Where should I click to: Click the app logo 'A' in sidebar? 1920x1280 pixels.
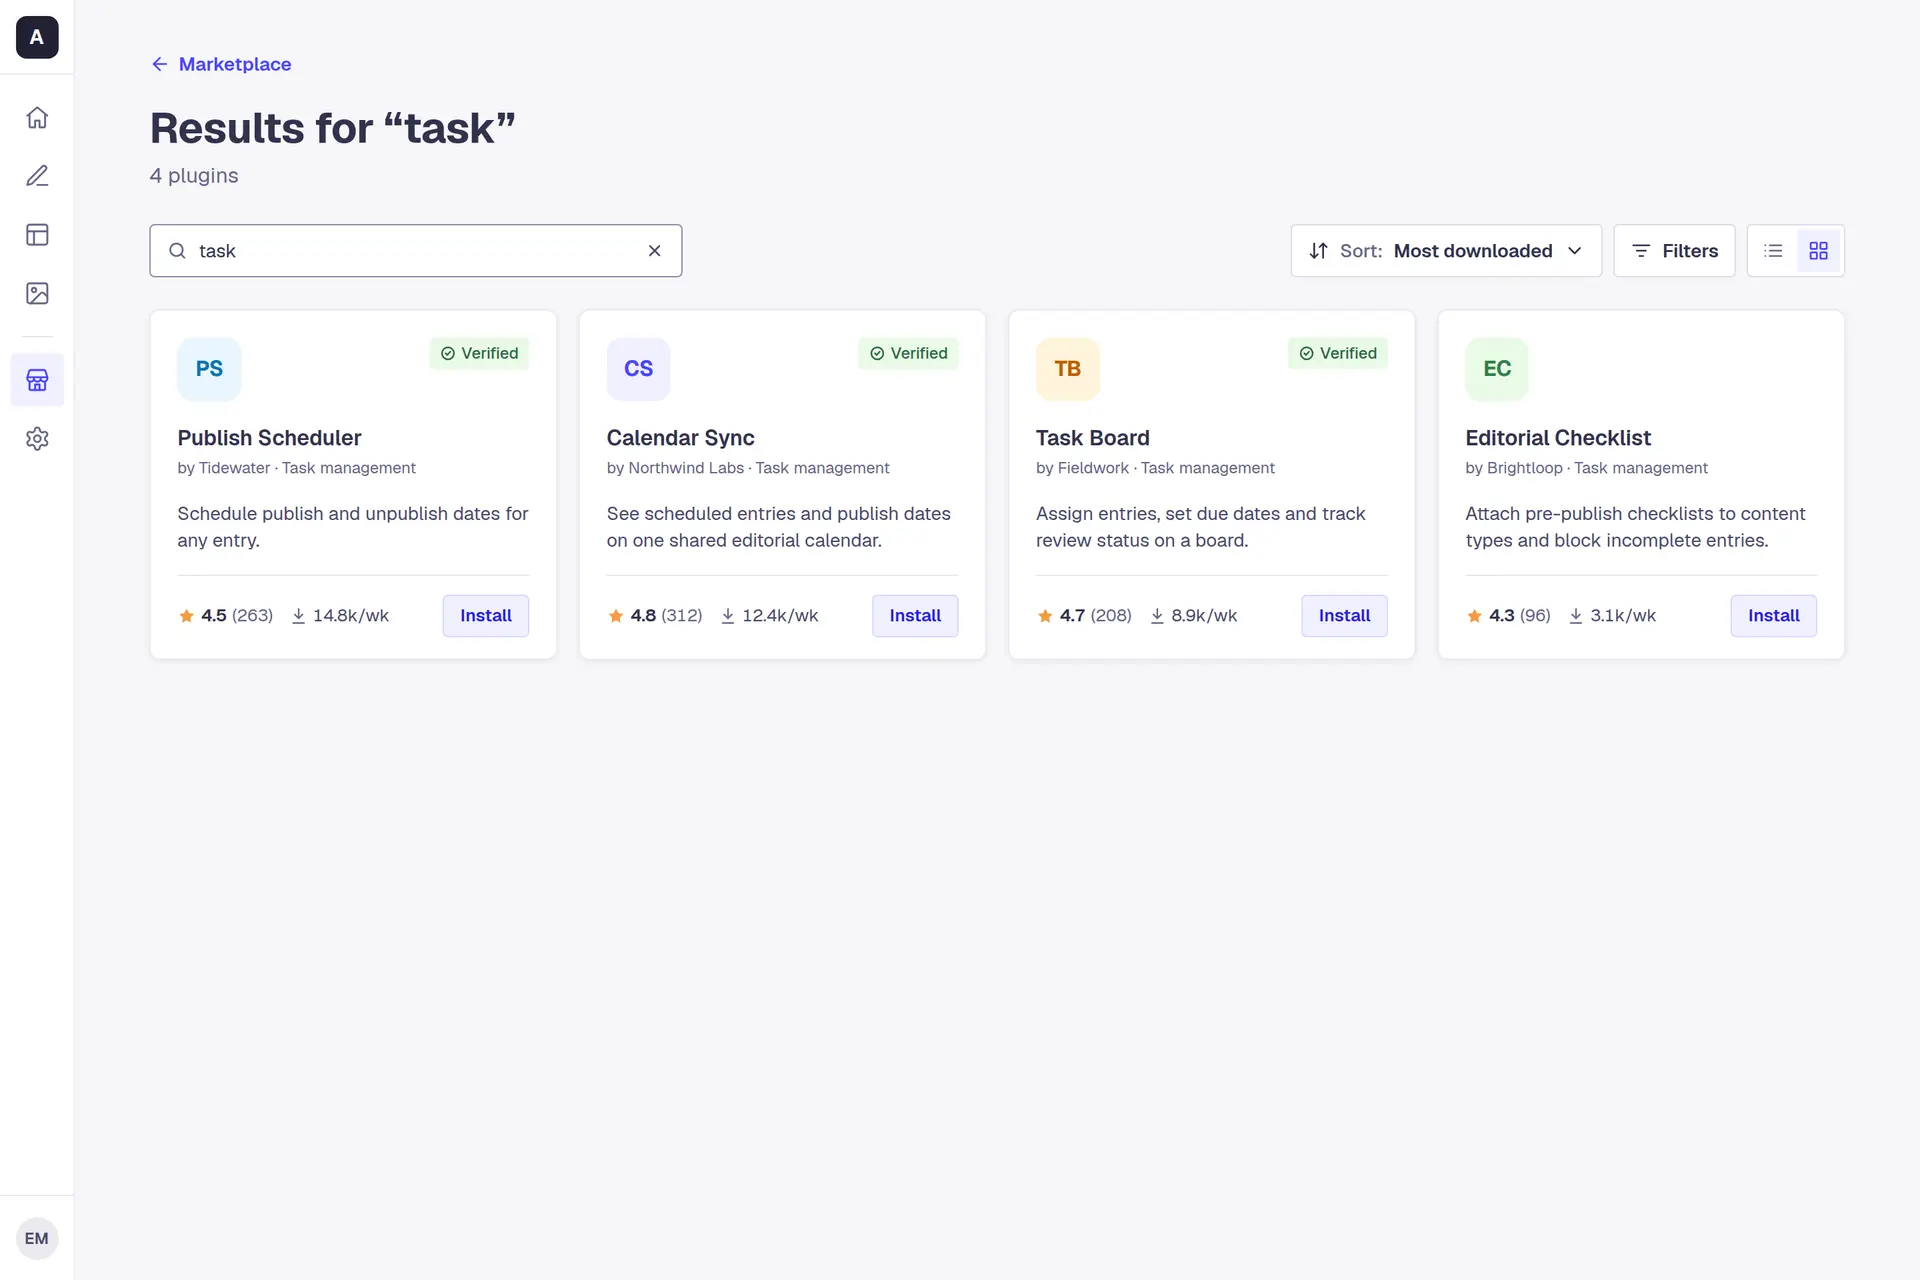pyautogui.click(x=37, y=37)
